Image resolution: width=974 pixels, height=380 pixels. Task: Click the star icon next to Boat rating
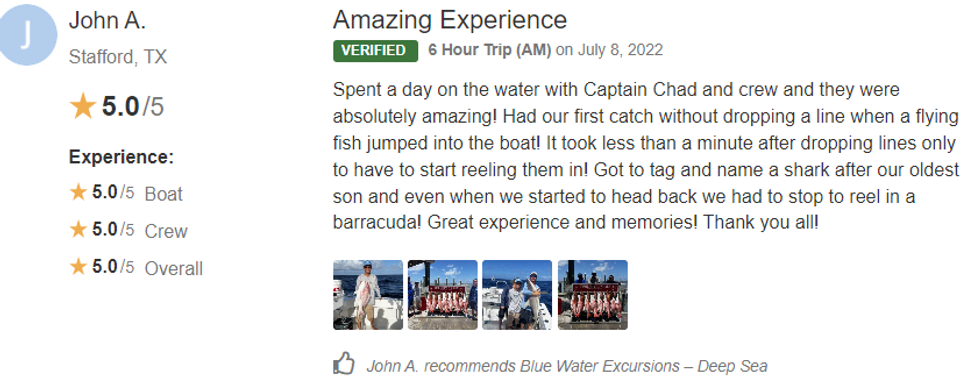click(78, 192)
